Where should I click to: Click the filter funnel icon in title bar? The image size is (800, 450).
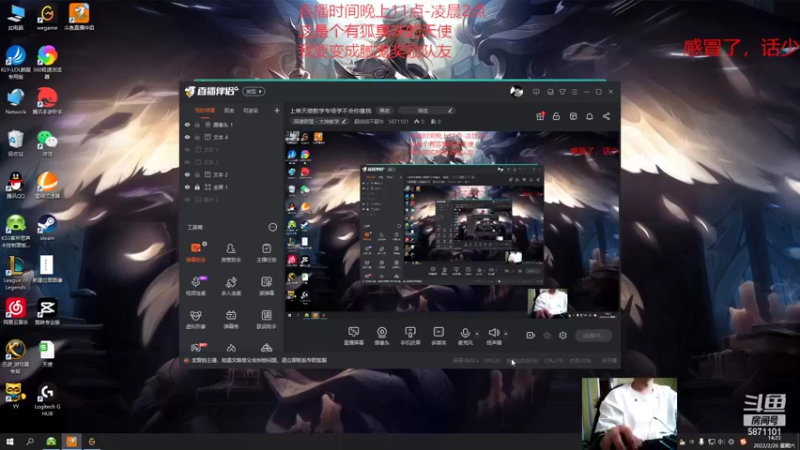pyautogui.click(x=562, y=92)
